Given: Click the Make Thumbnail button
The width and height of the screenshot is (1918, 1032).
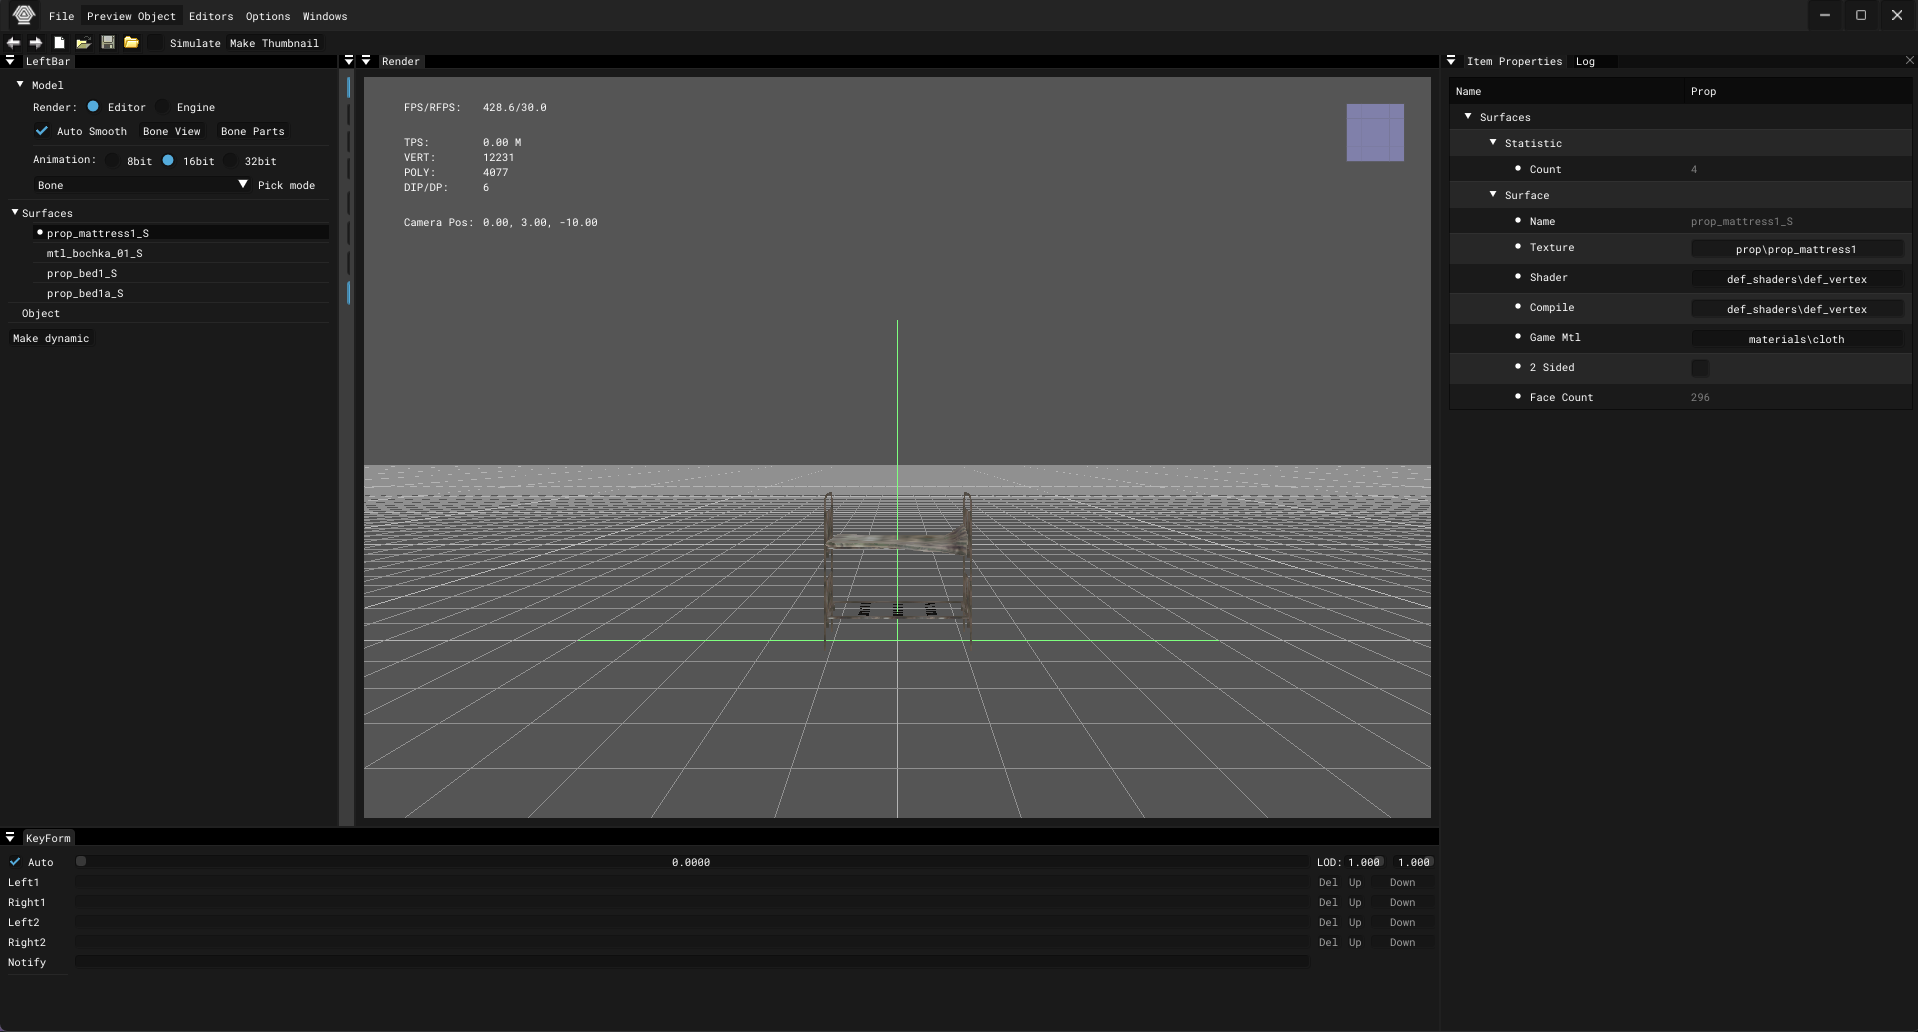Looking at the screenshot, I should click(x=274, y=43).
